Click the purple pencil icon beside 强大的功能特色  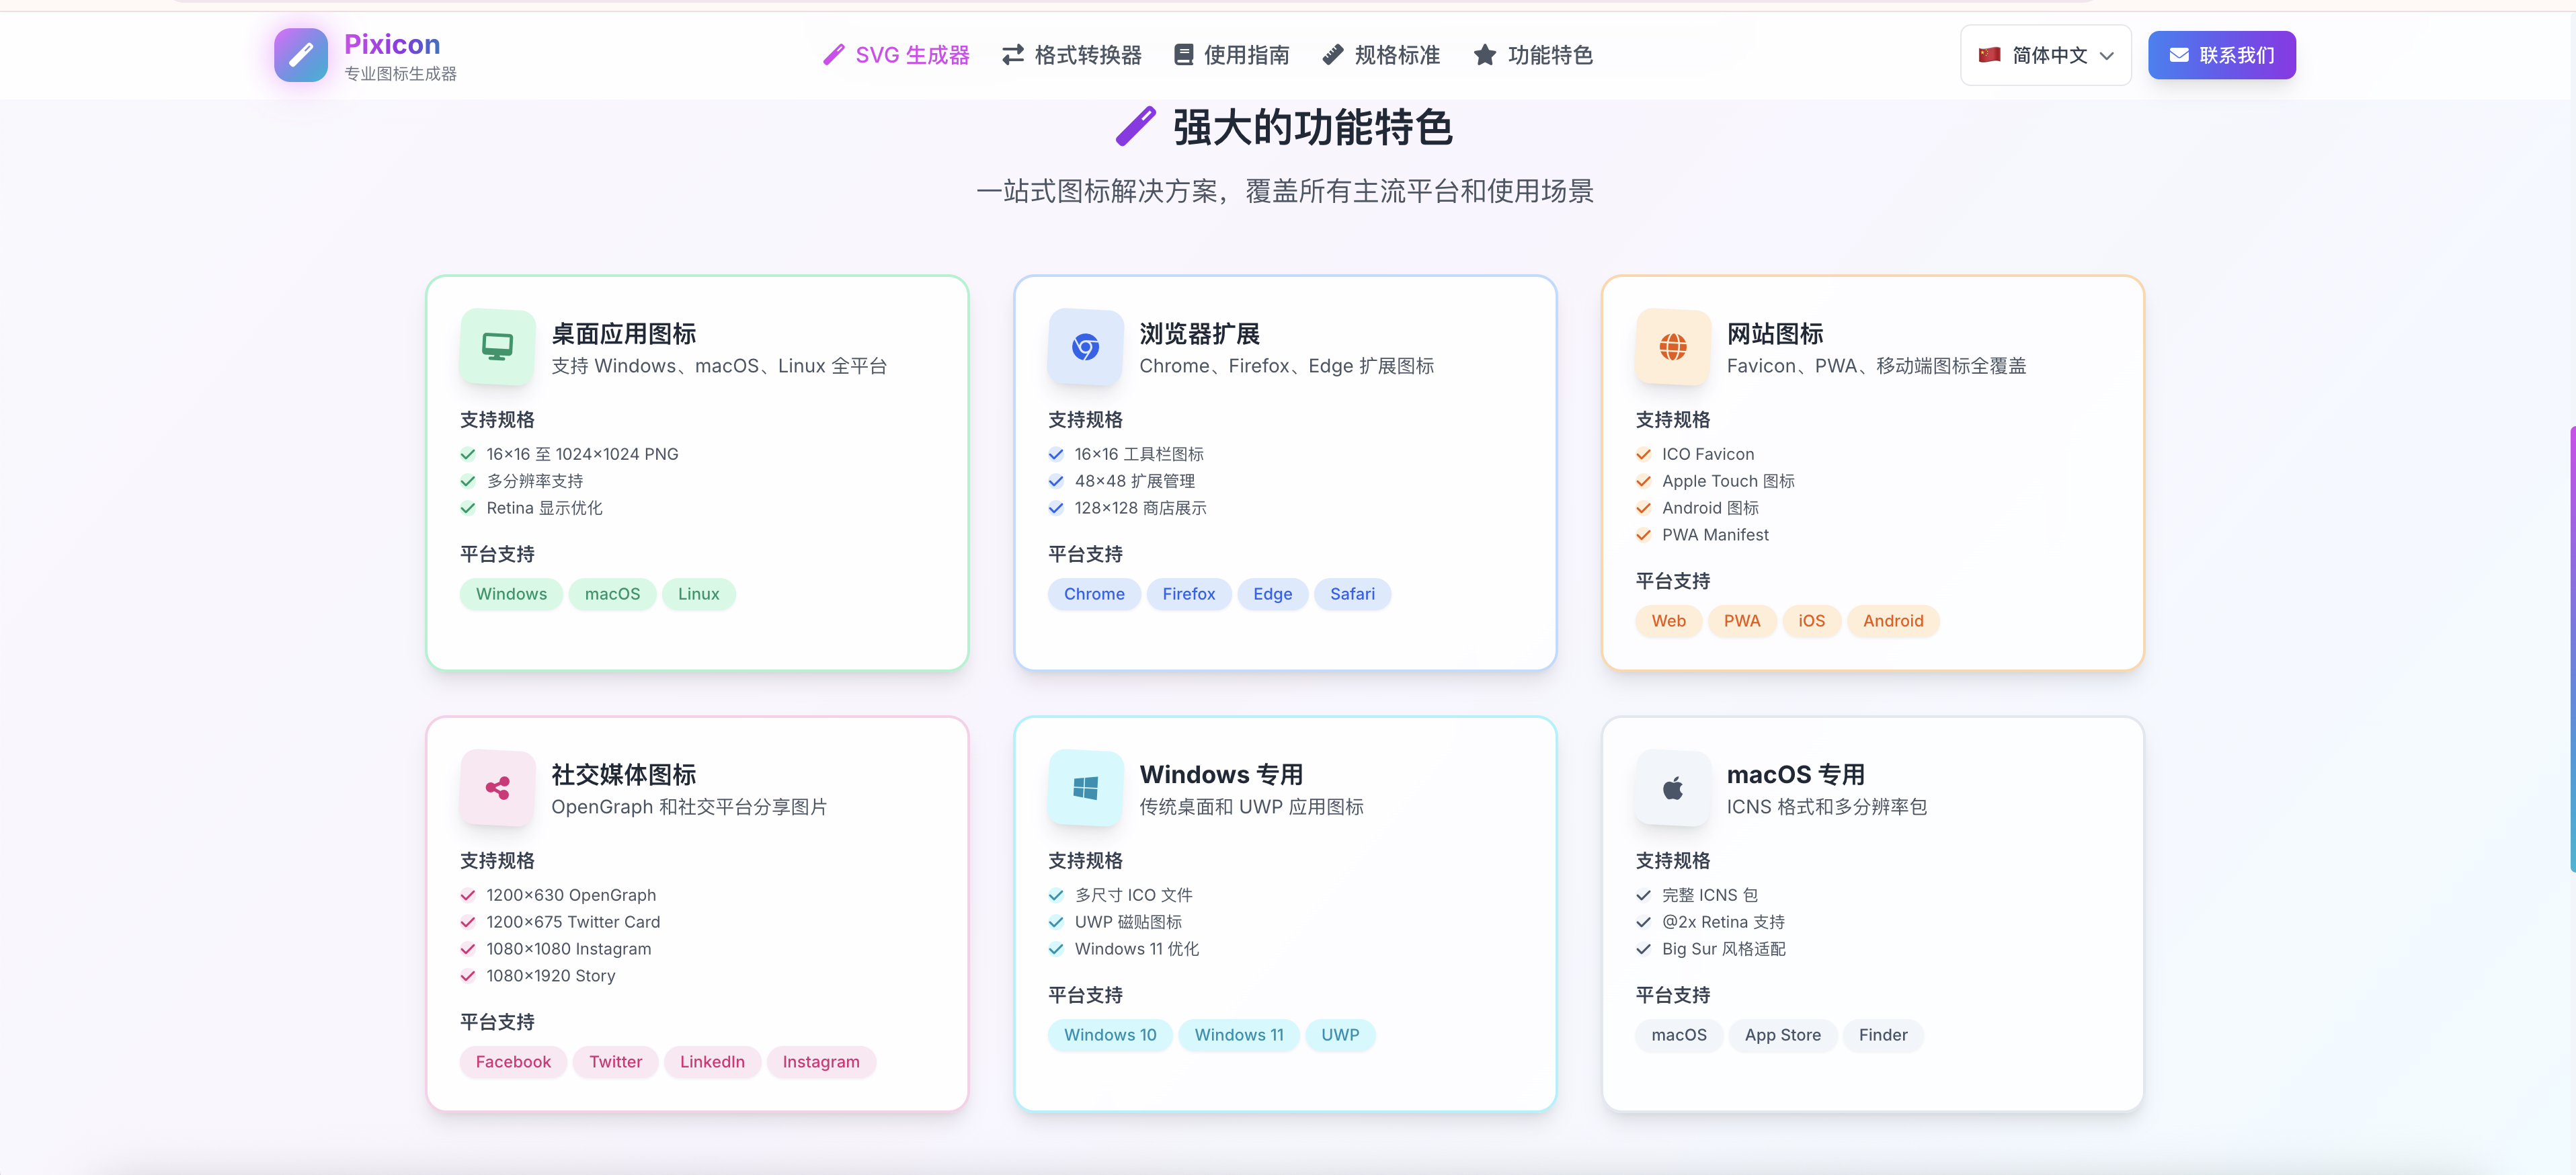point(1136,127)
